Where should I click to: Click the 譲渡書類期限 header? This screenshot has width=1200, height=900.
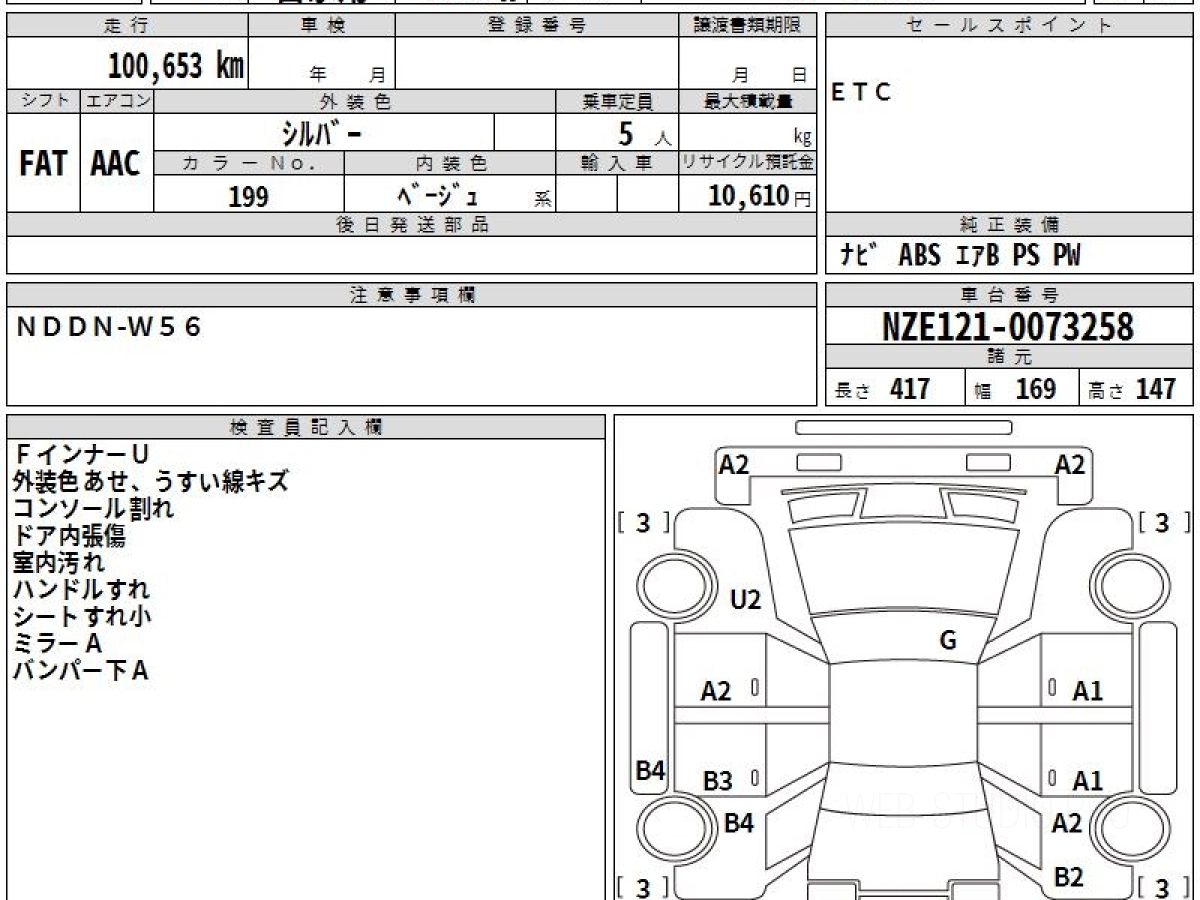747,26
